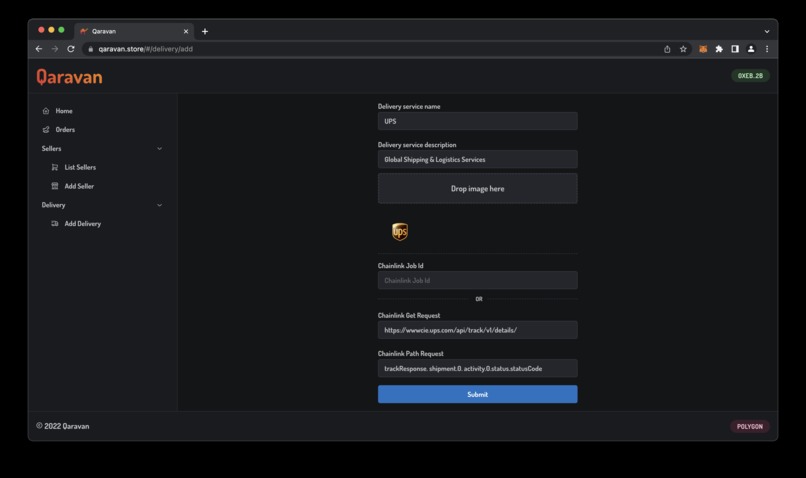Click the "Chainlink Path Request" label
The height and width of the screenshot is (478, 806).
tap(410, 354)
